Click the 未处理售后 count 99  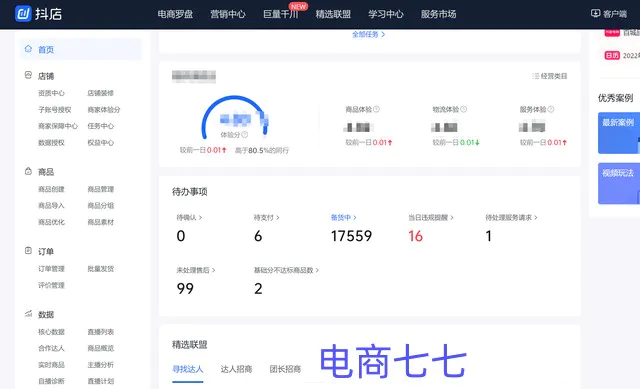(x=185, y=289)
